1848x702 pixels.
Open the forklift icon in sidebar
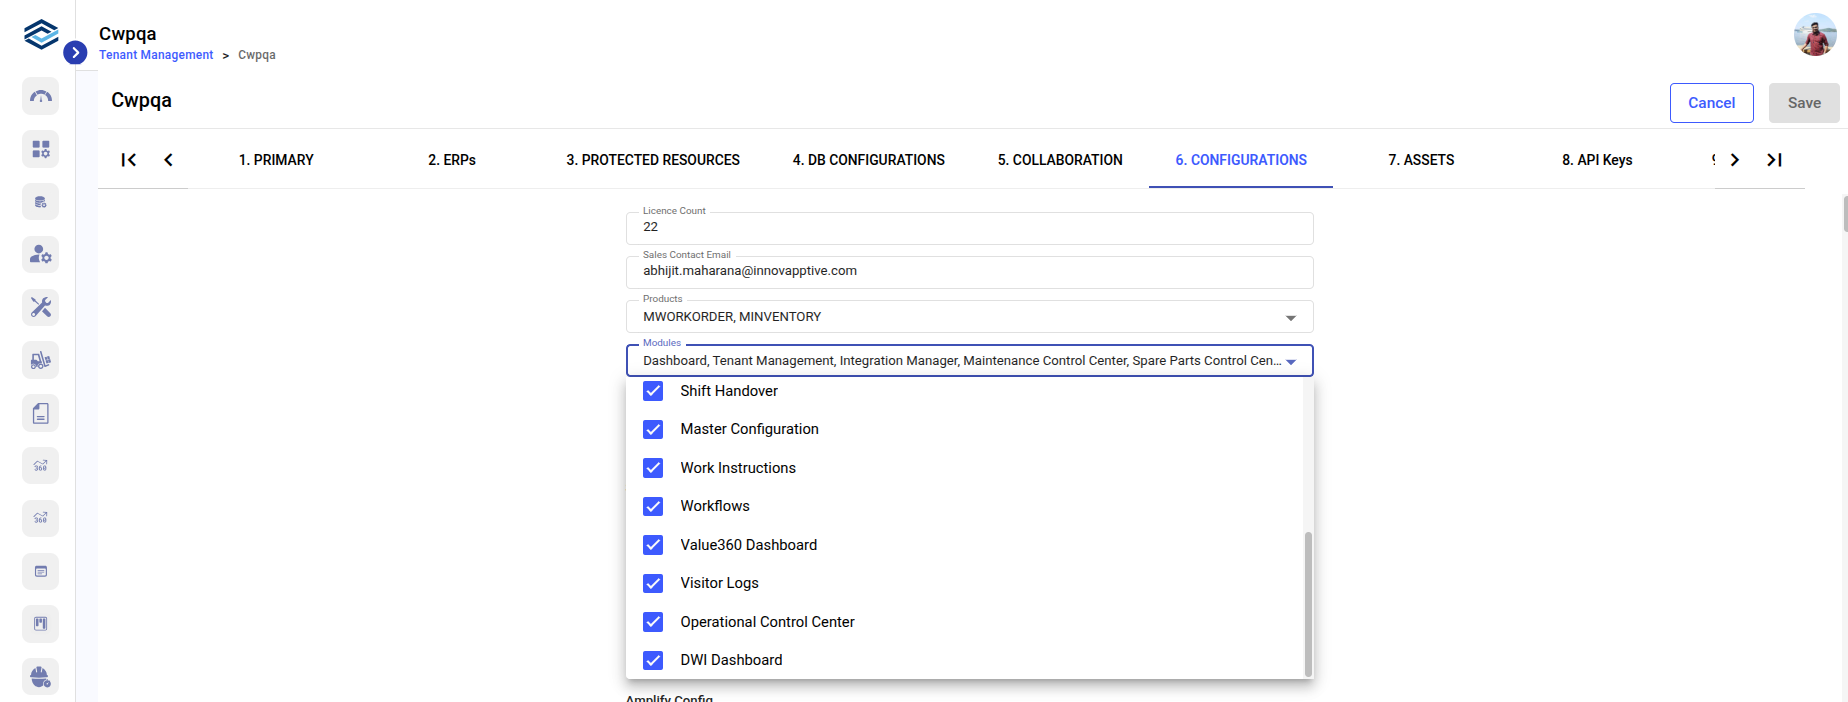(x=41, y=360)
